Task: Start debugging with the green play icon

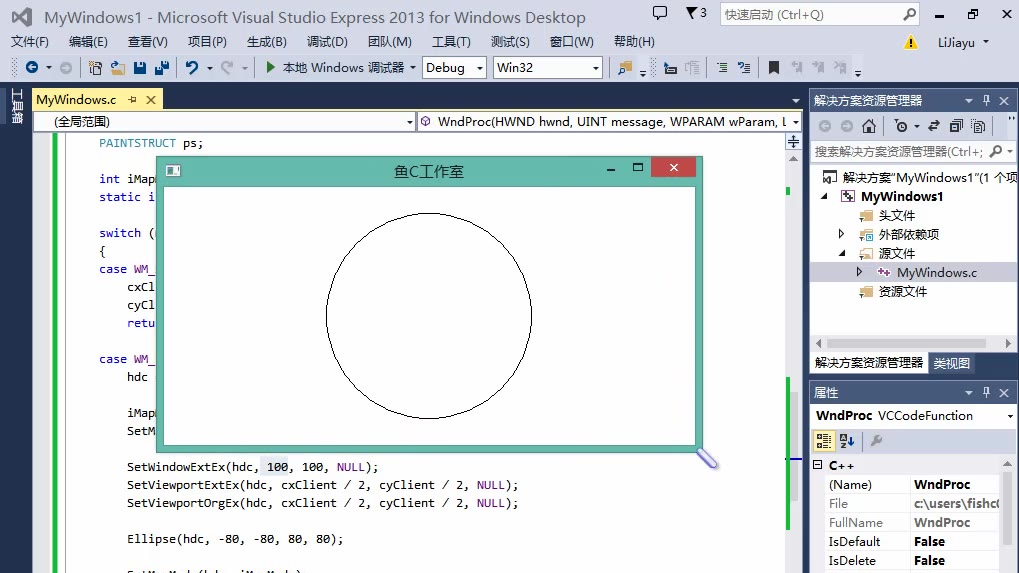Action: pos(271,67)
